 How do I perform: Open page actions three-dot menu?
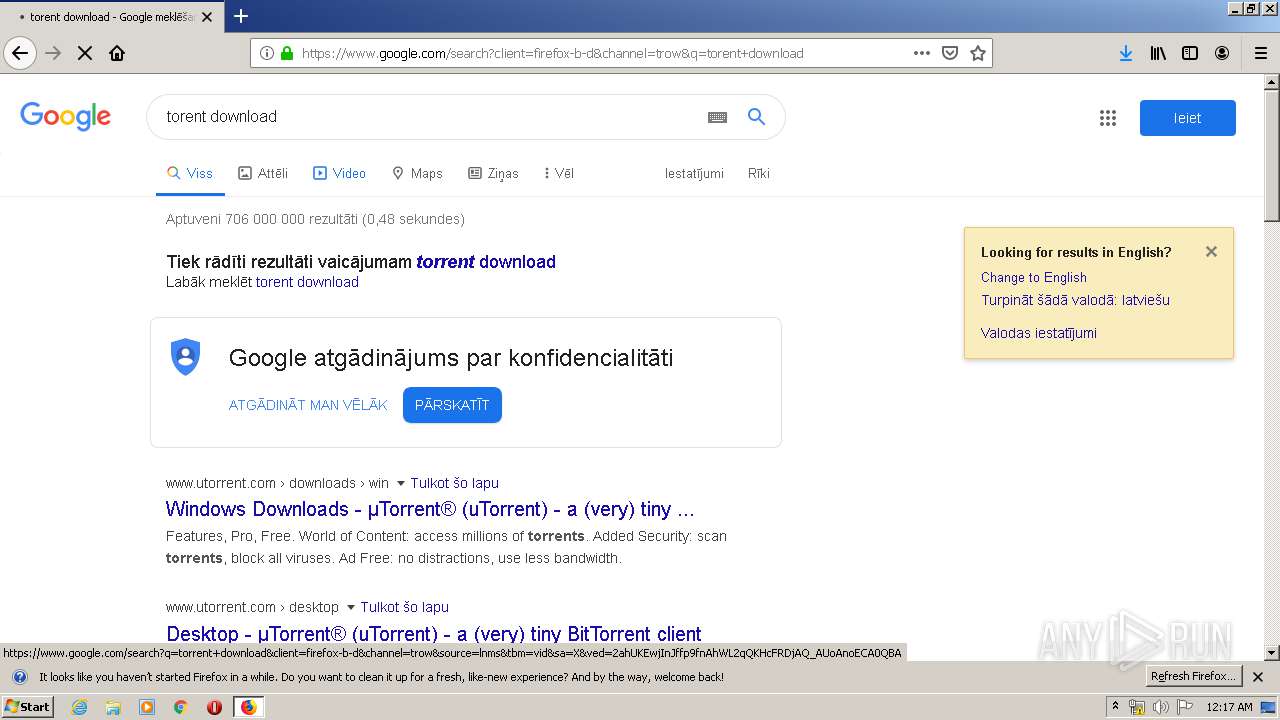point(922,53)
